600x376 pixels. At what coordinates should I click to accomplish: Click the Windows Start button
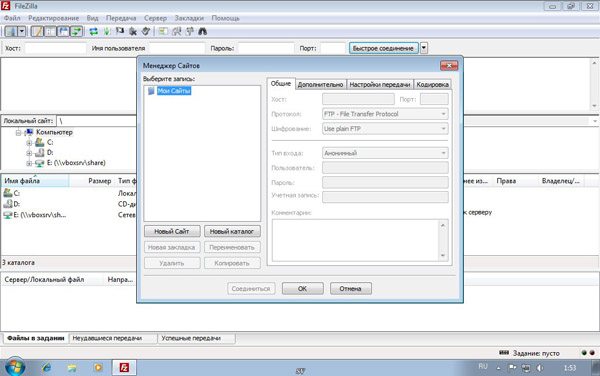coord(15,367)
